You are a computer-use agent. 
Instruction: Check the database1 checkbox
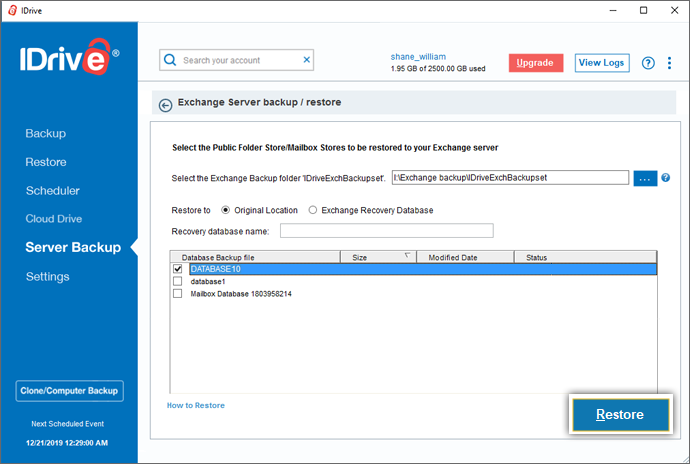tap(178, 281)
